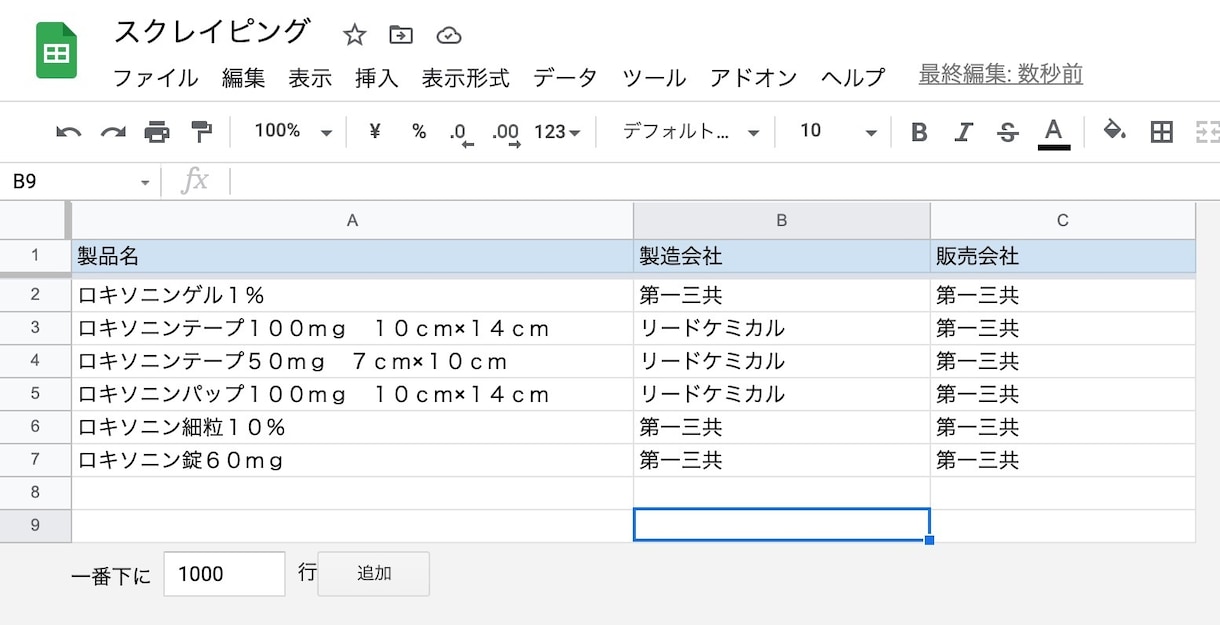Redo the last action
Image resolution: width=1220 pixels, height=625 pixels.
[113, 132]
